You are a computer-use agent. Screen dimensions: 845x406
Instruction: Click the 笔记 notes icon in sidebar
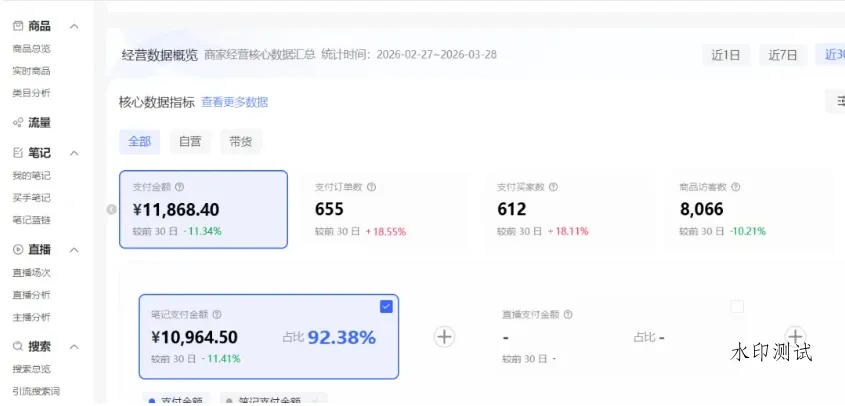coord(18,153)
